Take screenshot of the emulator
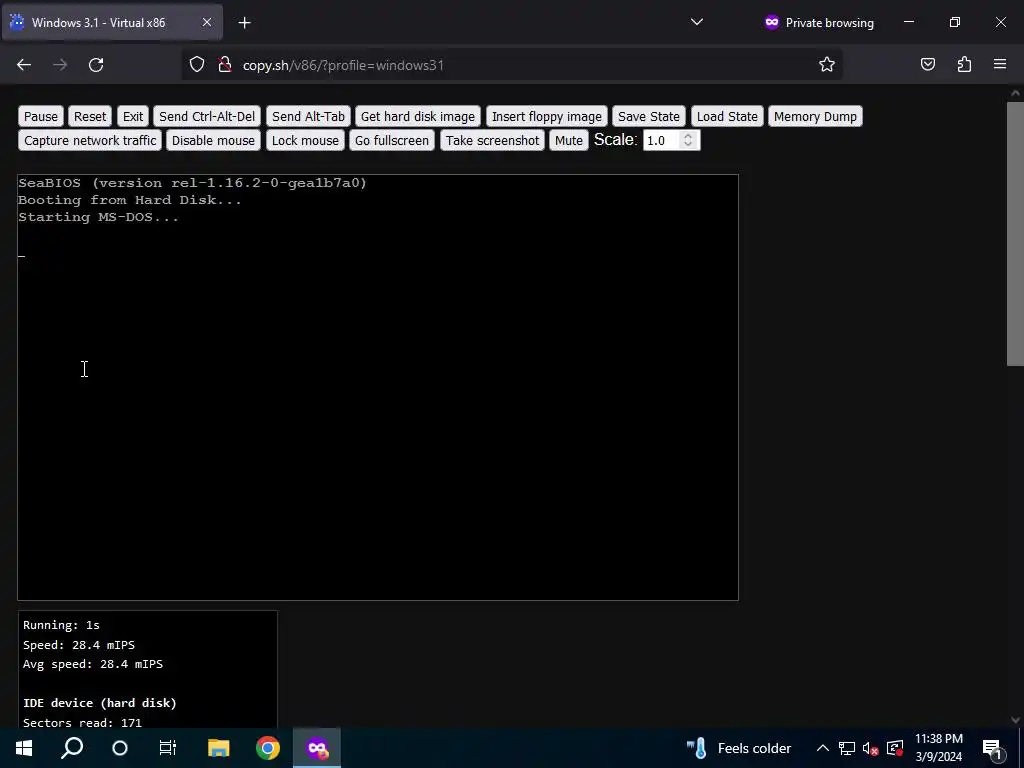Screen dimensions: 1024x768 pyautogui.click(x=492, y=140)
